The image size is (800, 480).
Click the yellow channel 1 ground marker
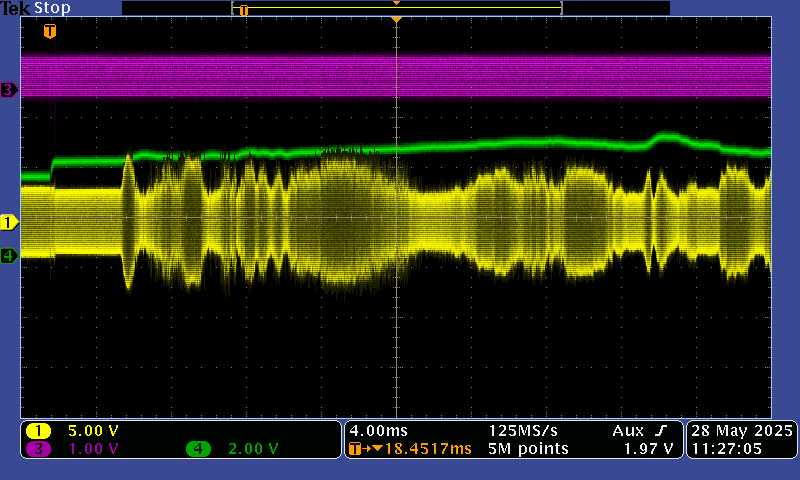click(9, 221)
